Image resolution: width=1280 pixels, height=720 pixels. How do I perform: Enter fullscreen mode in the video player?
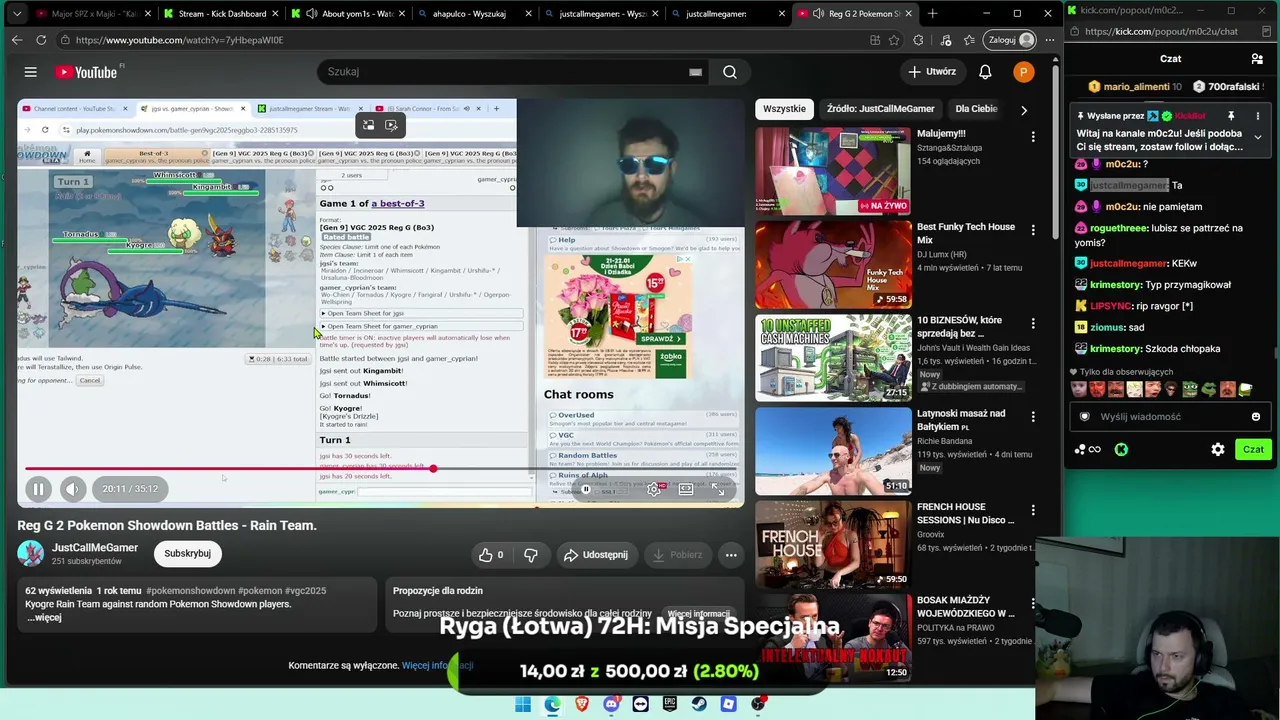point(718,489)
